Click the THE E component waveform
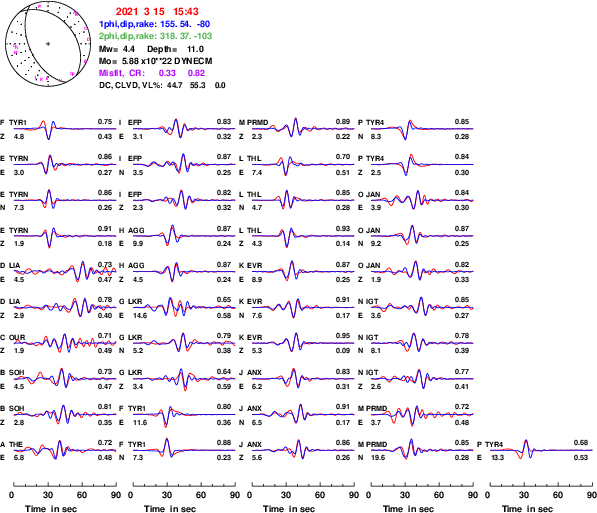 pos(65,450)
